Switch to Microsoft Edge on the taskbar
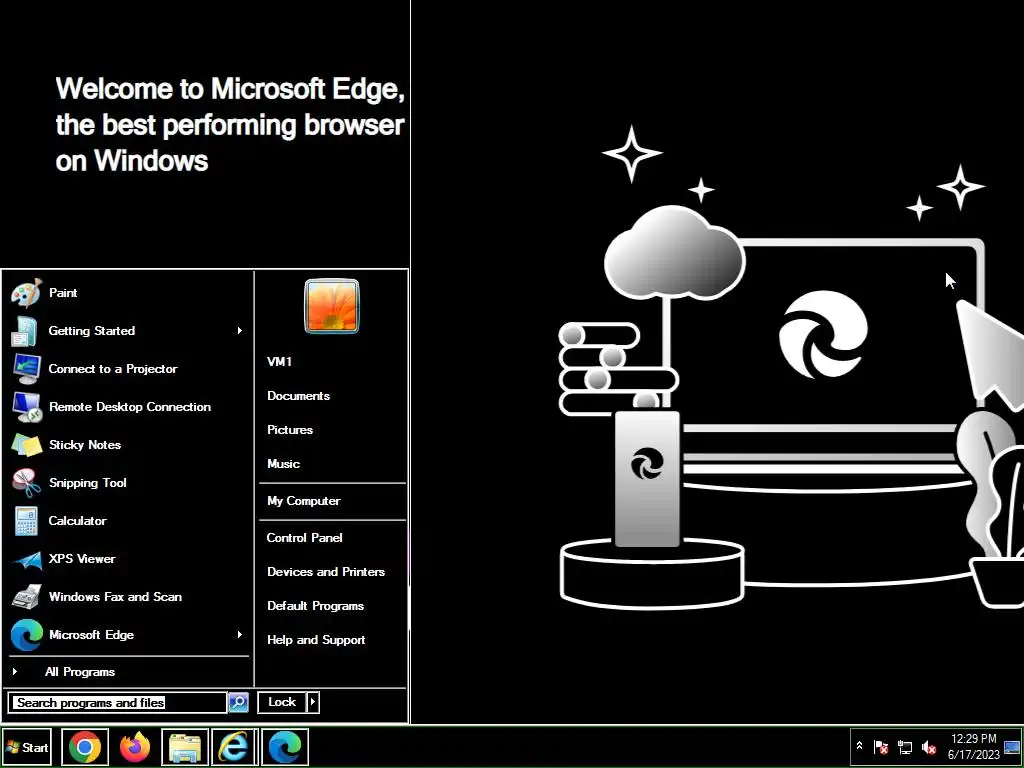Image resolution: width=1024 pixels, height=768 pixels. tap(285, 747)
